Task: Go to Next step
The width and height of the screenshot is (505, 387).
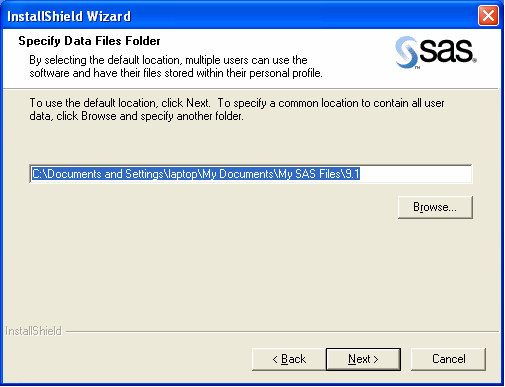Action: 363,359
